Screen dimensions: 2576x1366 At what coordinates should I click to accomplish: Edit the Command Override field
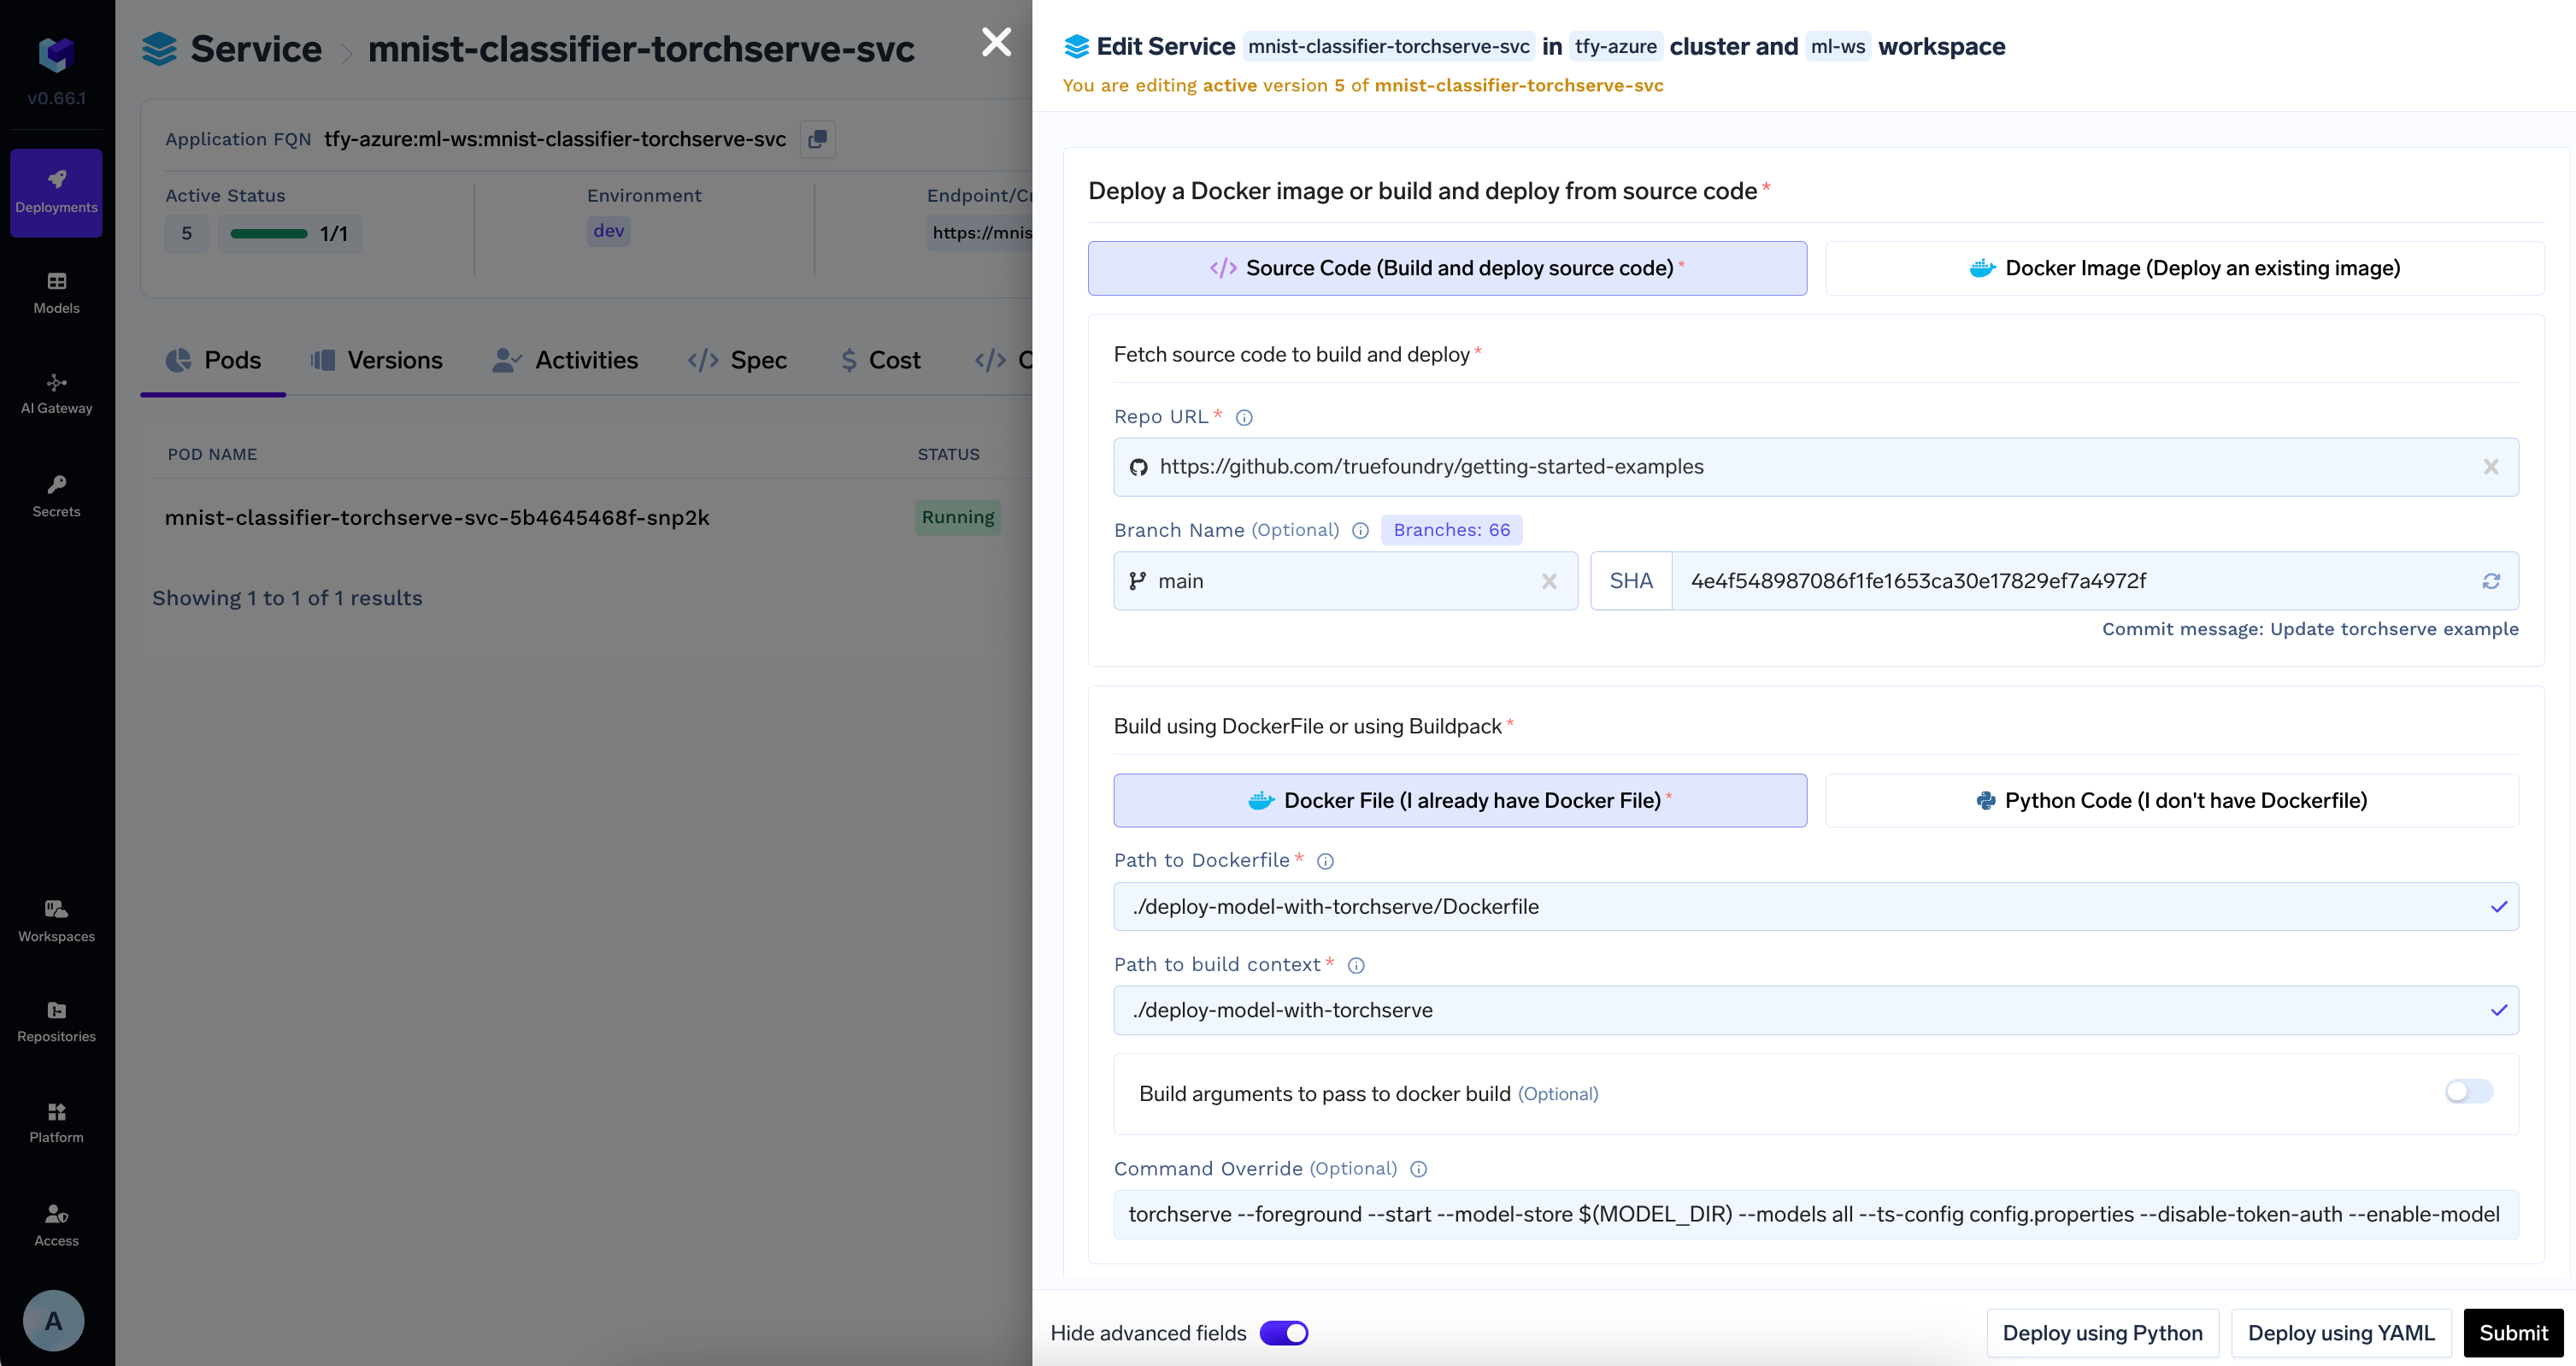(x=1815, y=1214)
